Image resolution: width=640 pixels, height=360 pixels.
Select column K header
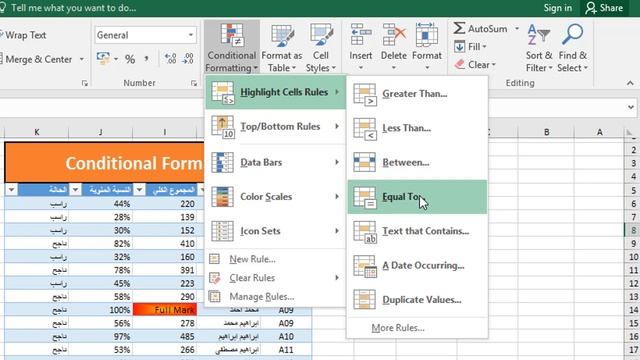[x=37, y=132]
